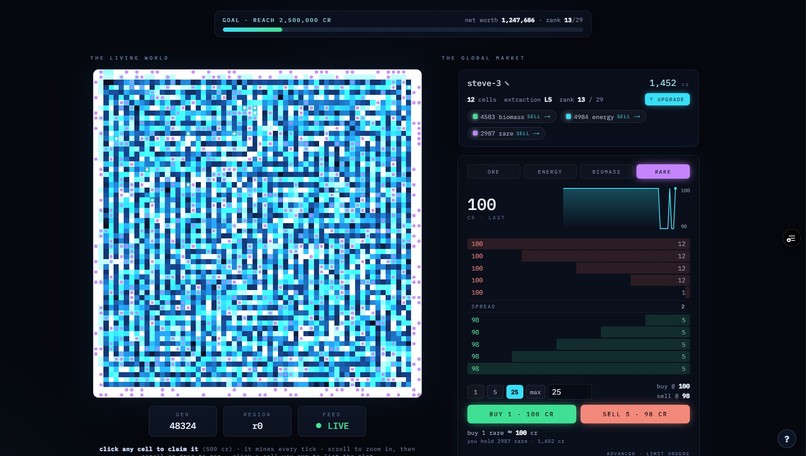This screenshot has height=456, width=806.
Task: Select the max quantity preset
Action: pos(535,392)
